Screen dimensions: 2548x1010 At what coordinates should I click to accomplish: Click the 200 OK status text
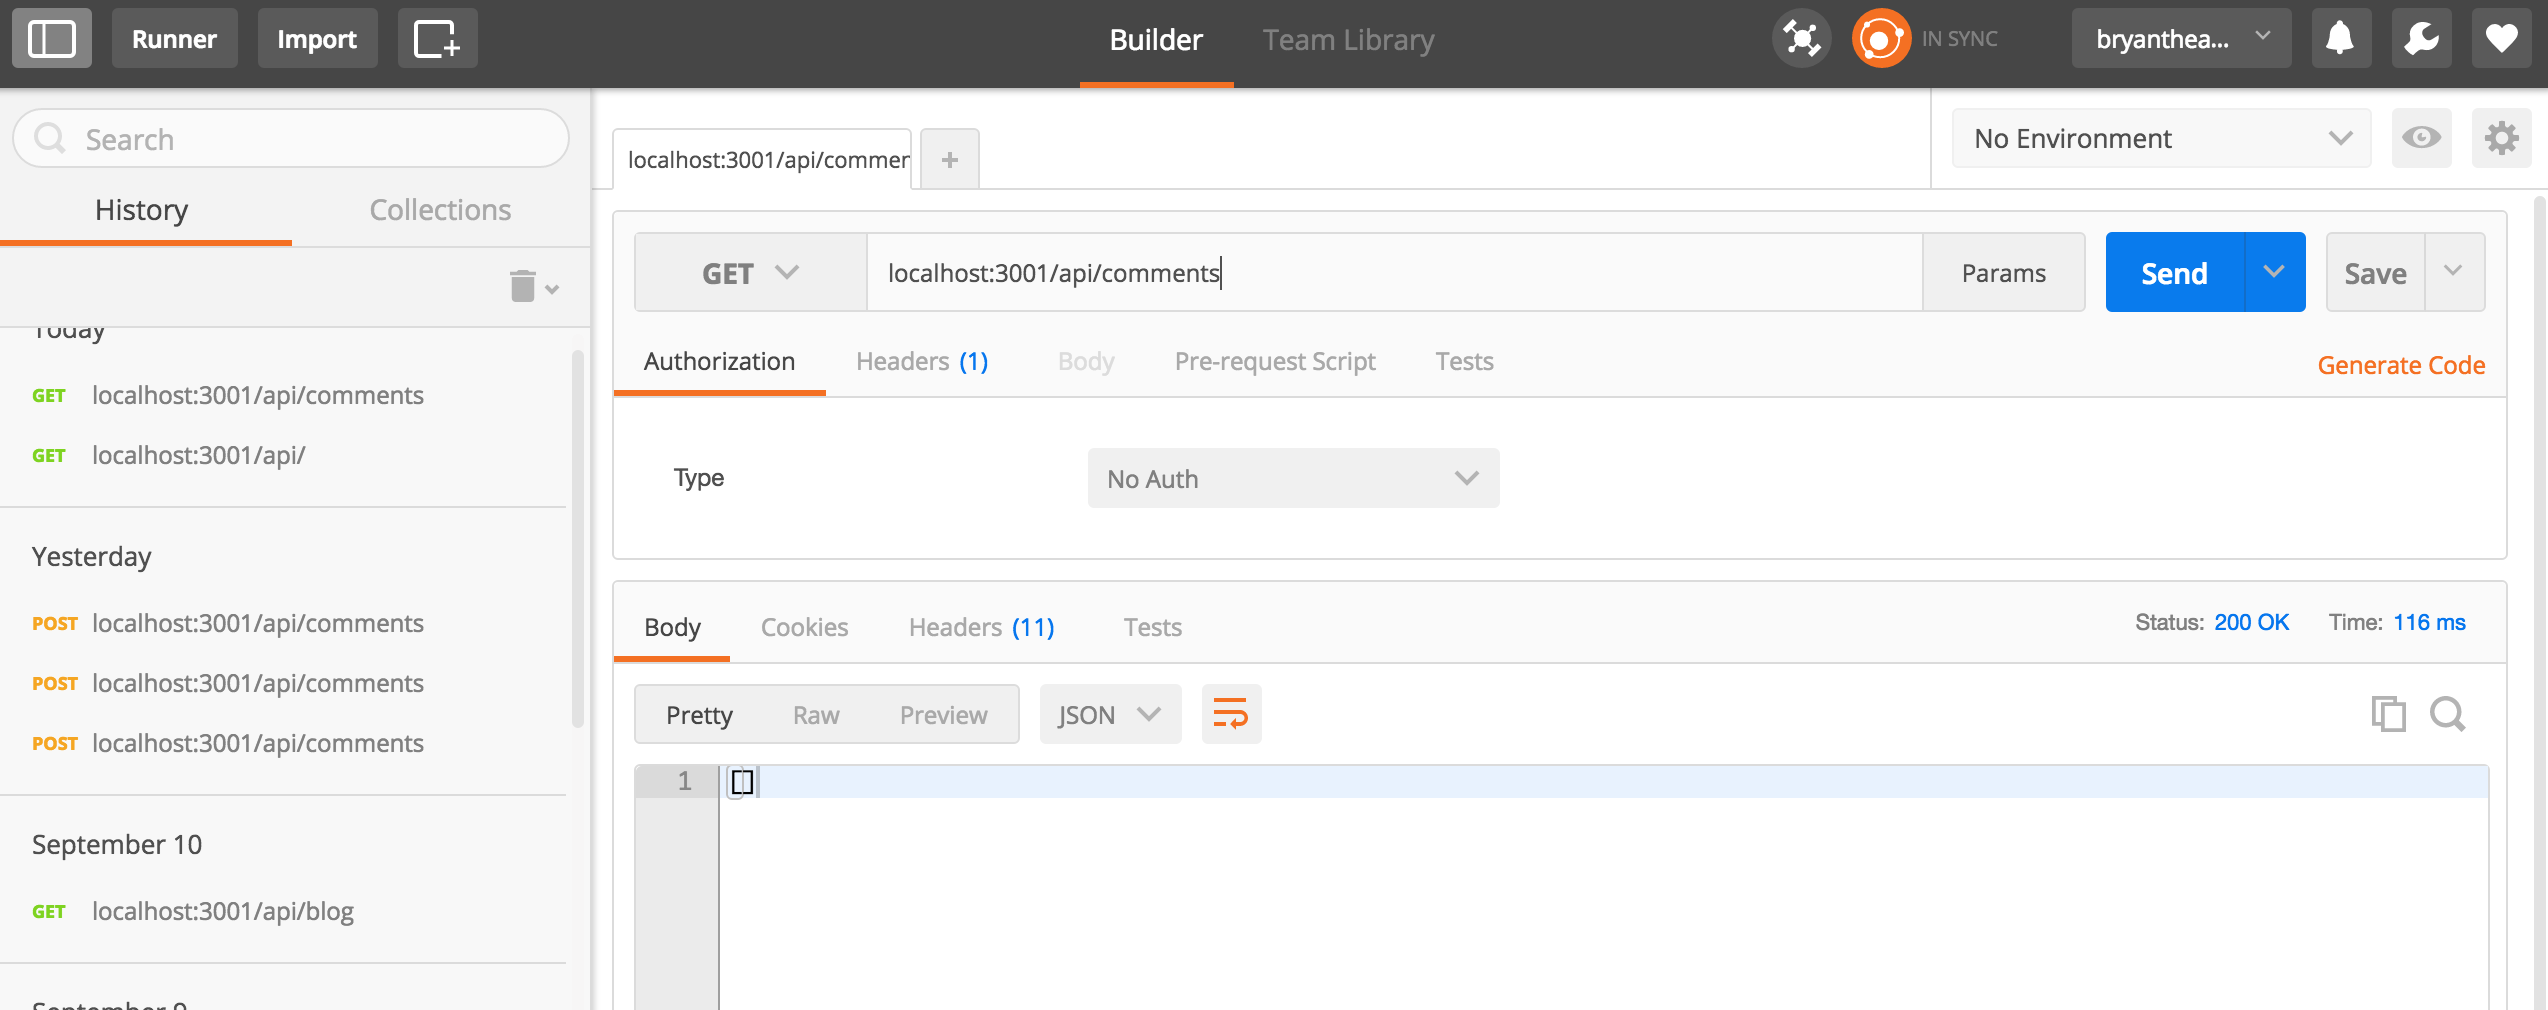[2251, 622]
